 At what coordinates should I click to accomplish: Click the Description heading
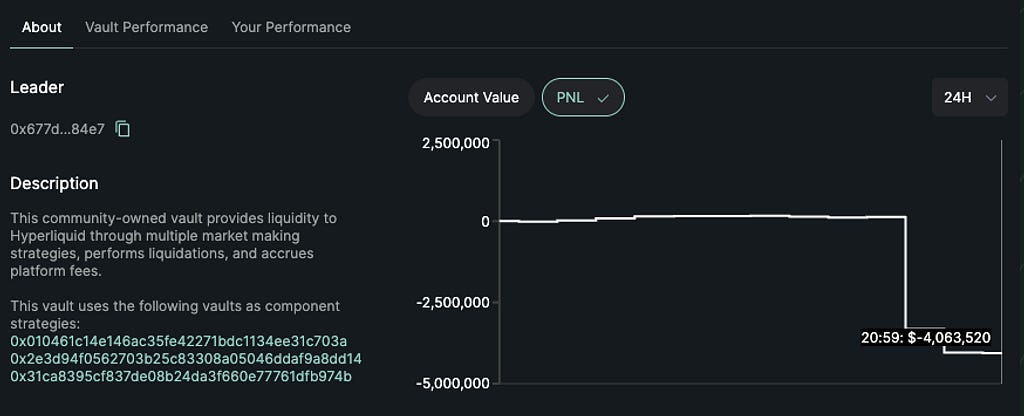[x=54, y=183]
